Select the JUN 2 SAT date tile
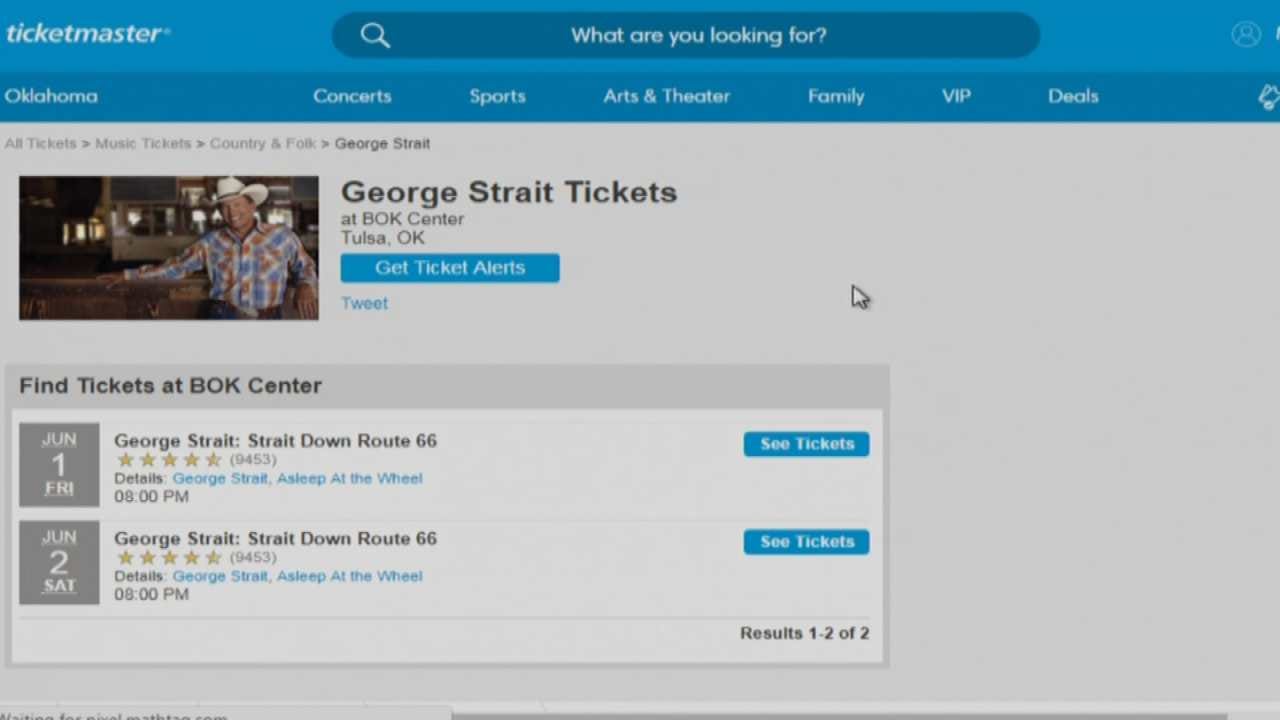This screenshot has height=720, width=1280. [x=59, y=562]
